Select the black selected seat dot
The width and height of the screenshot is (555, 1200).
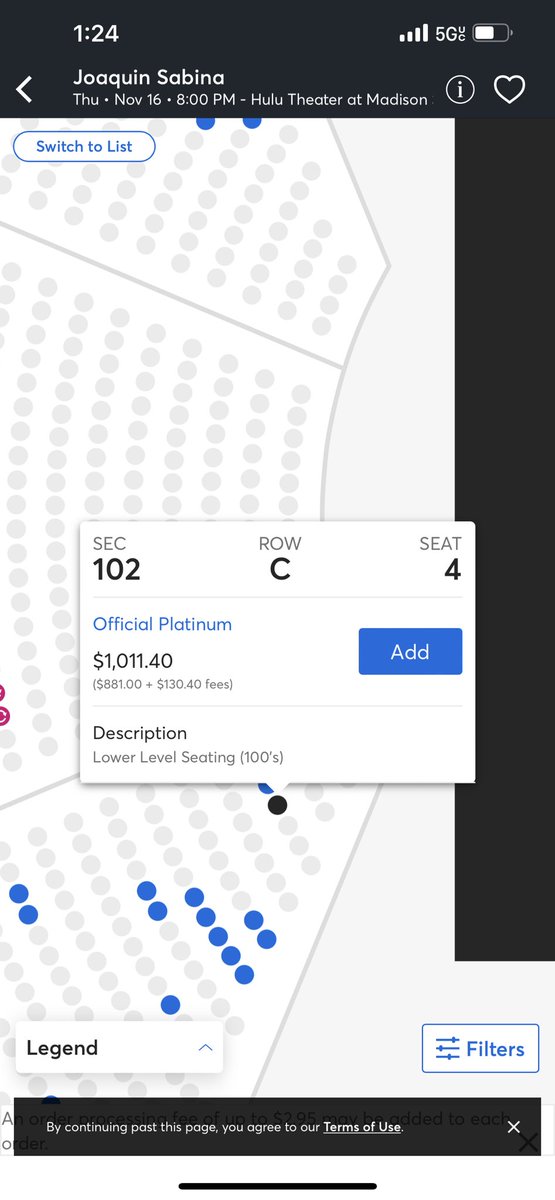coord(278,805)
